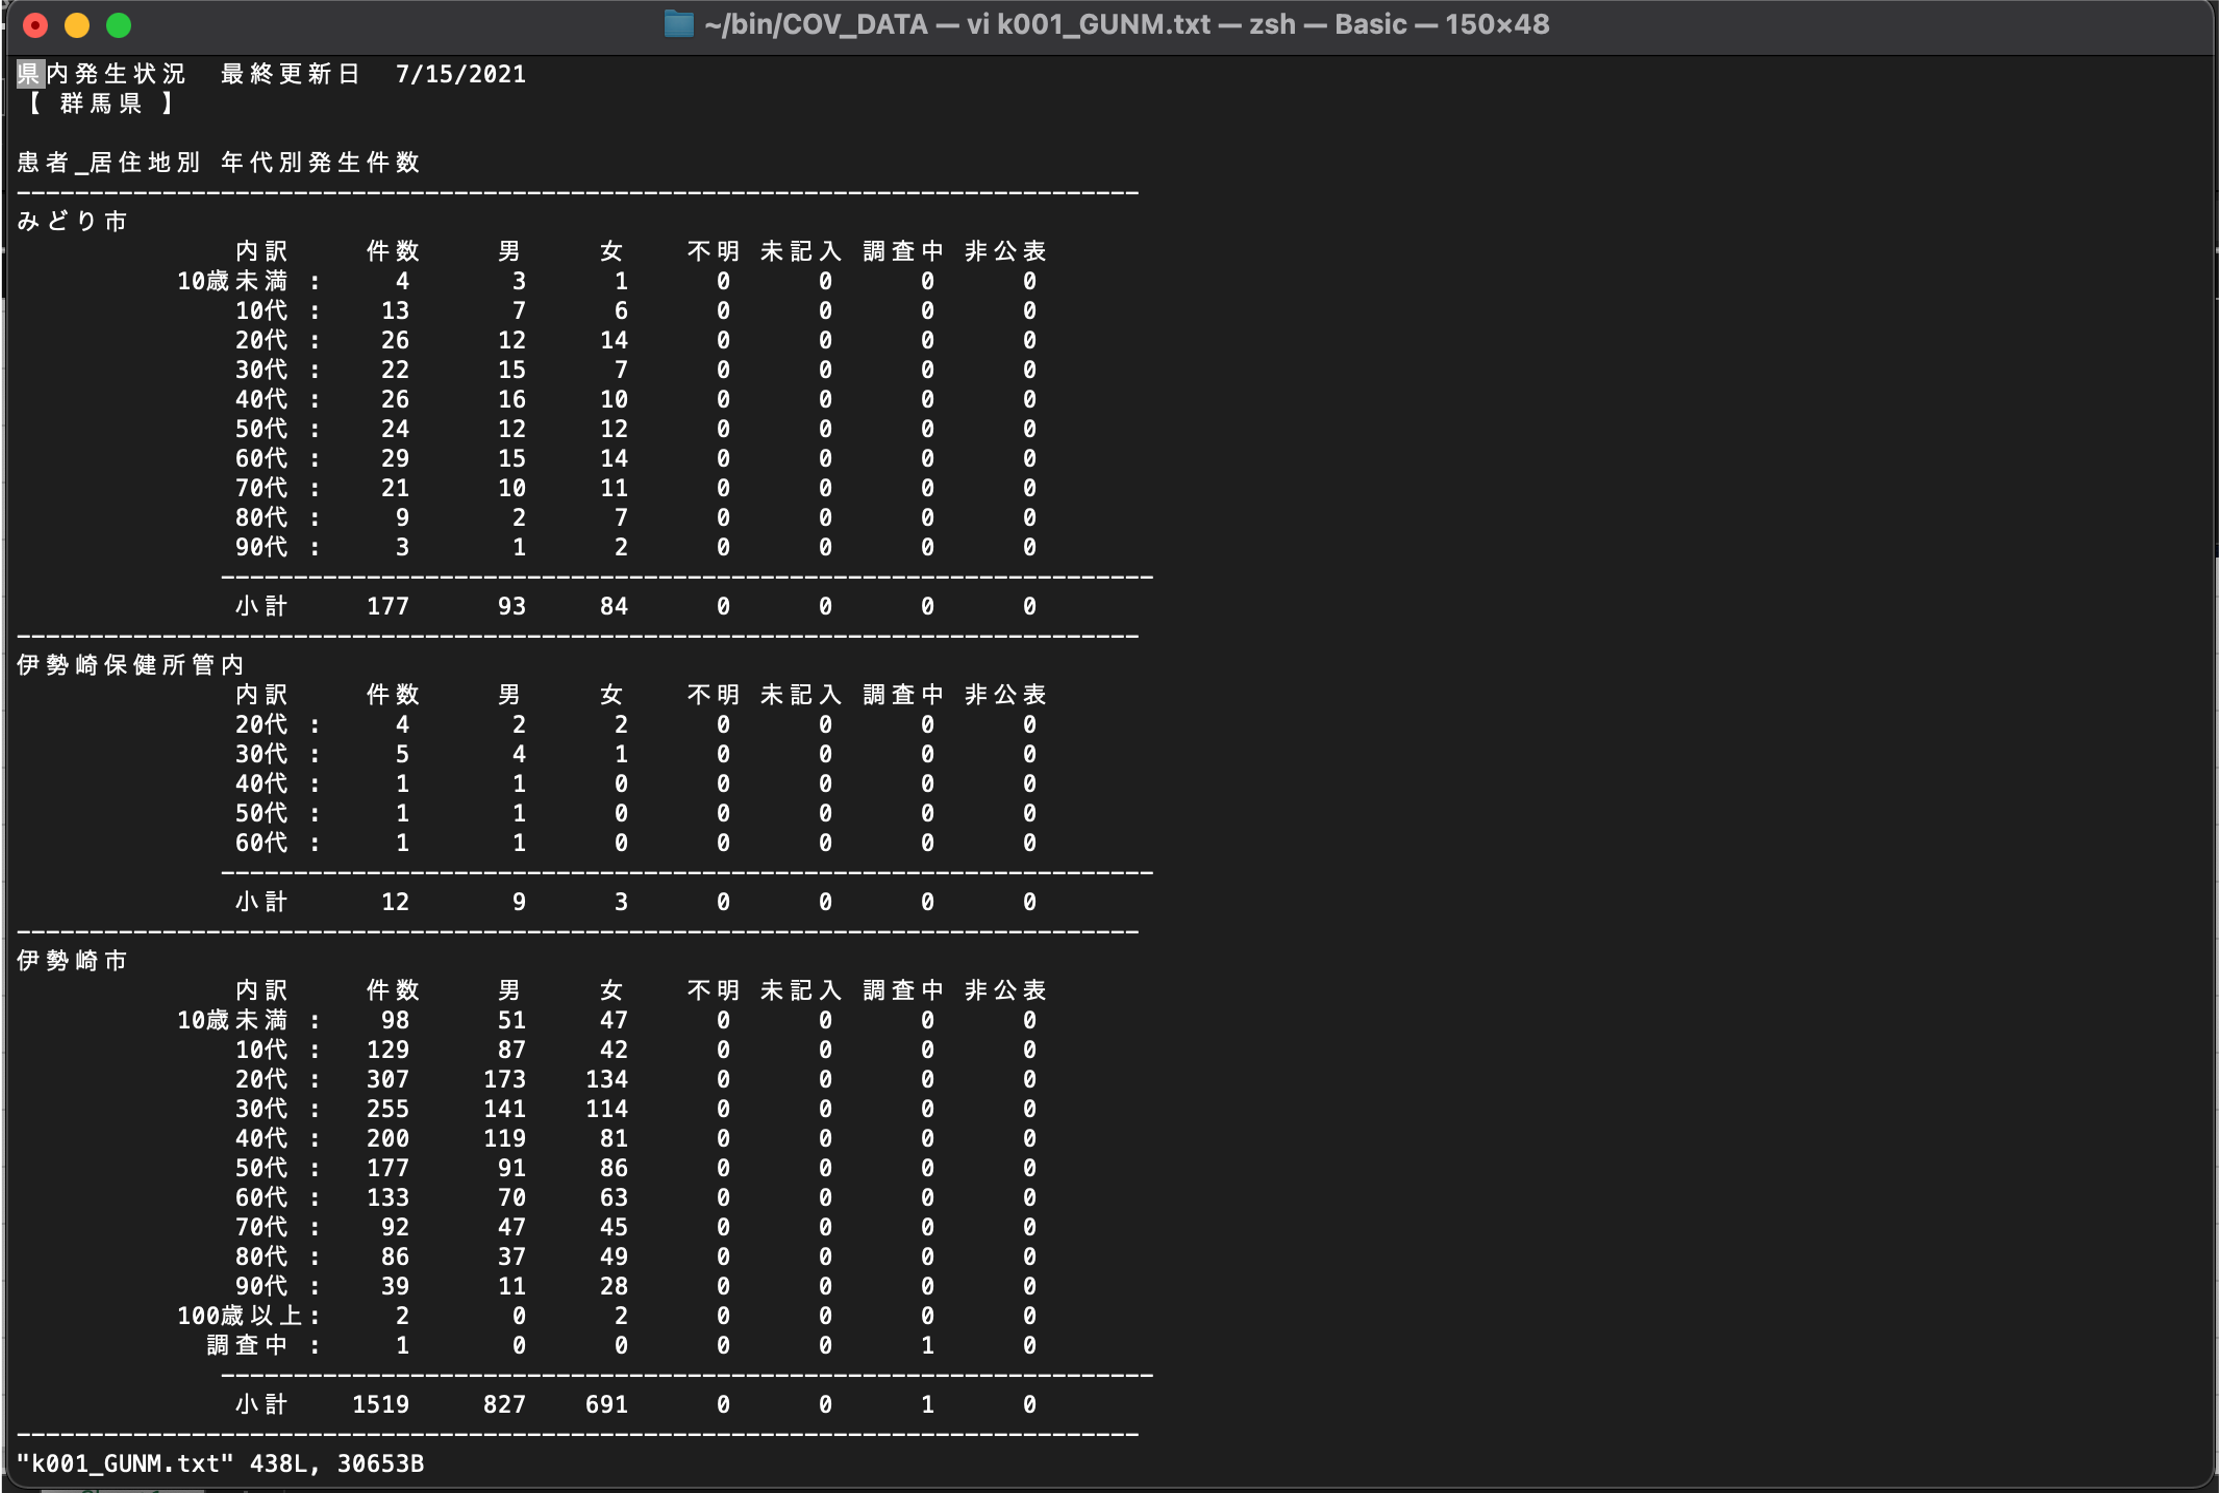Click '非公表' column header in みどり市 table
The width and height of the screenshot is (2220, 1493).
[1006, 251]
